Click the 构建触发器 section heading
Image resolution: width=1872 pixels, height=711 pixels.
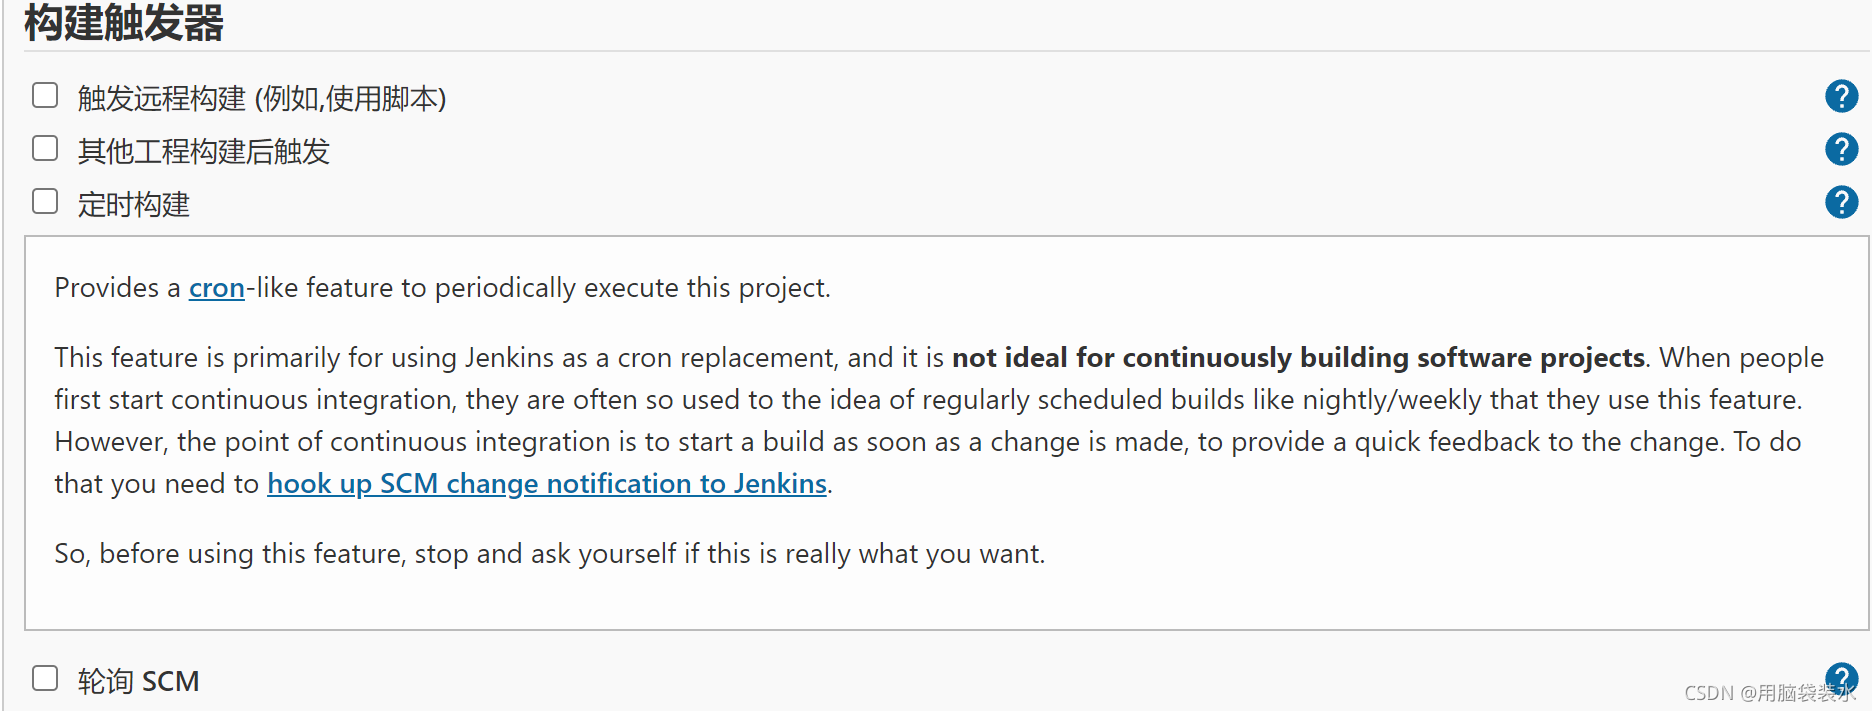[124, 23]
